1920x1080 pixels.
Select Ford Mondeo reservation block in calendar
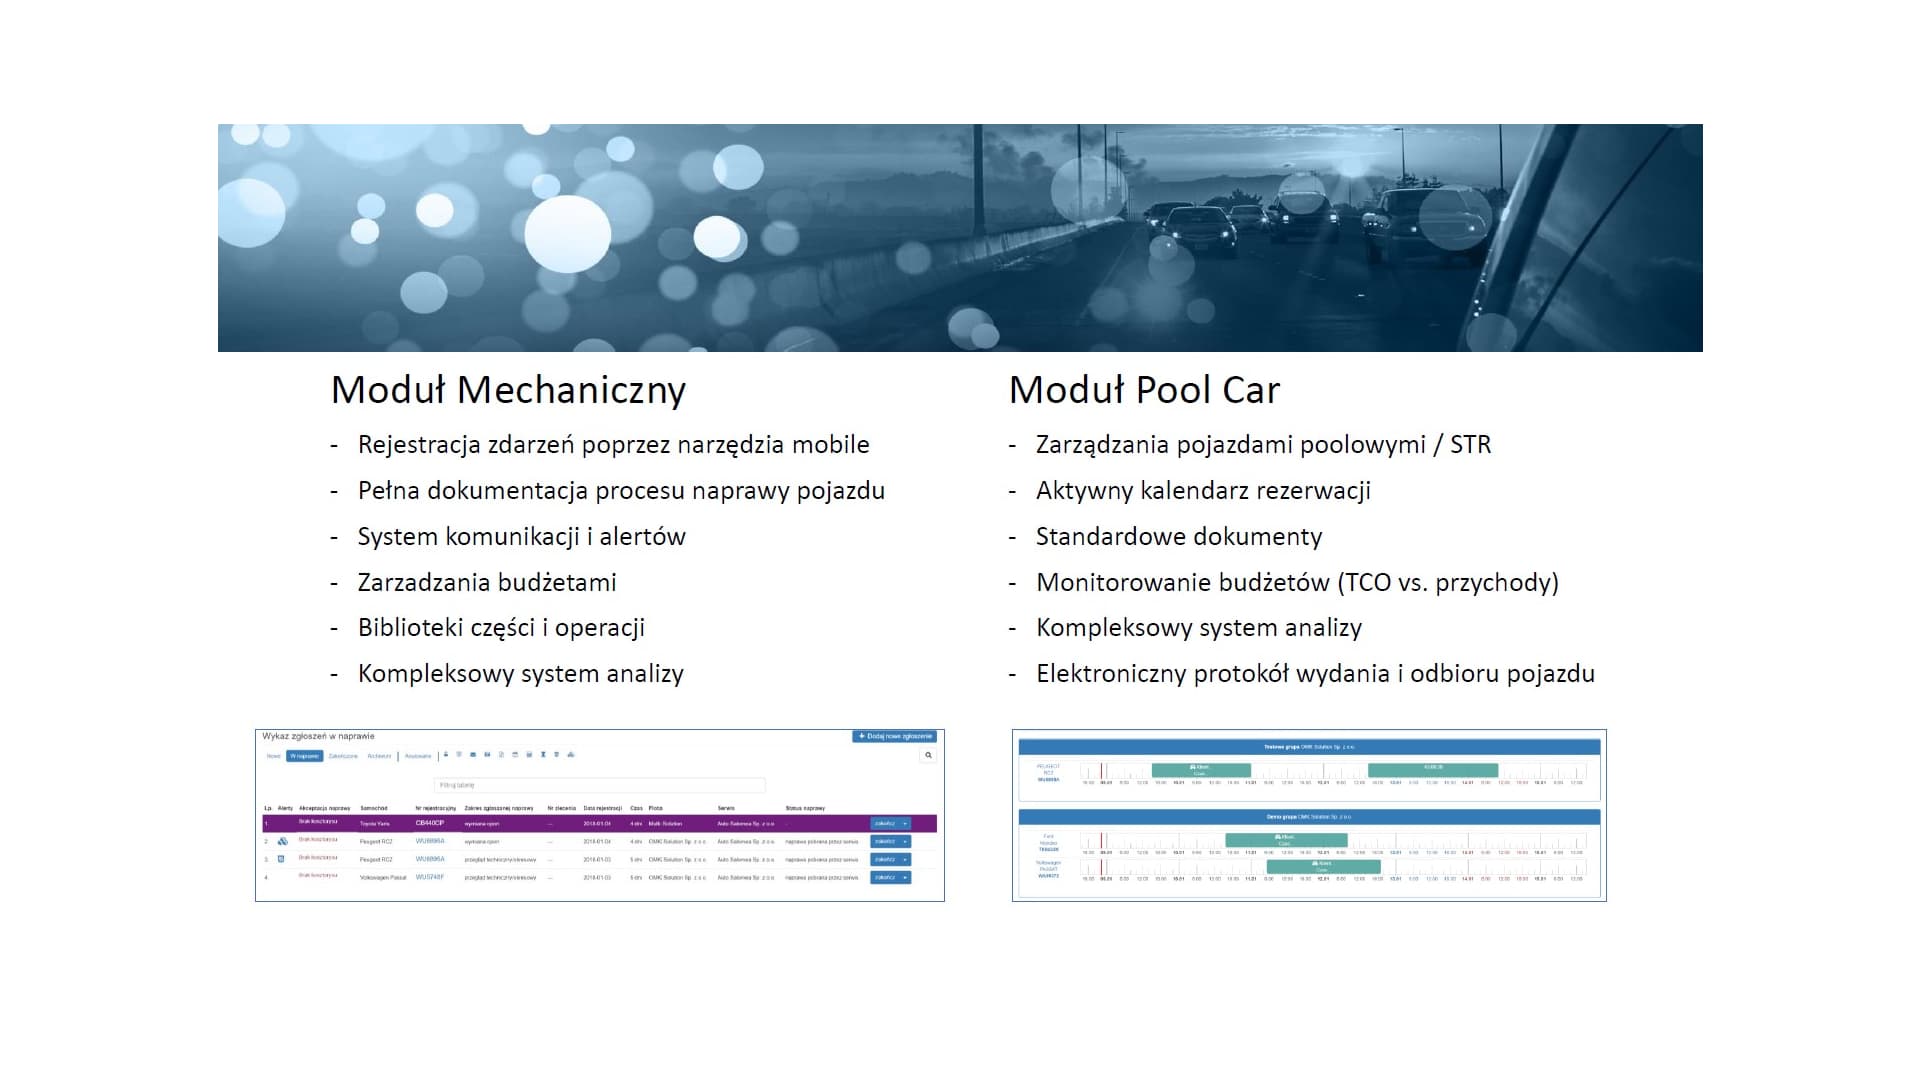click(1286, 840)
